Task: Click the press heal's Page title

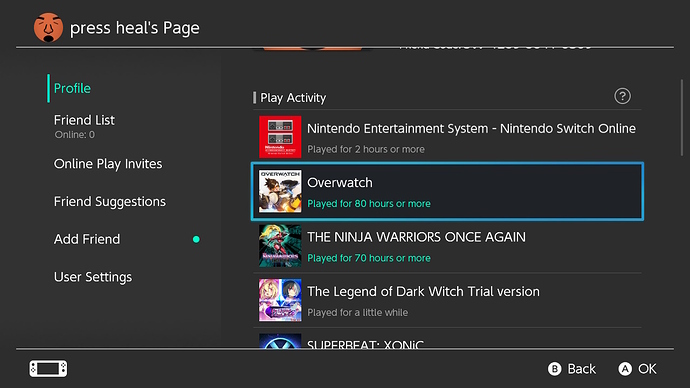Action: coord(135,28)
